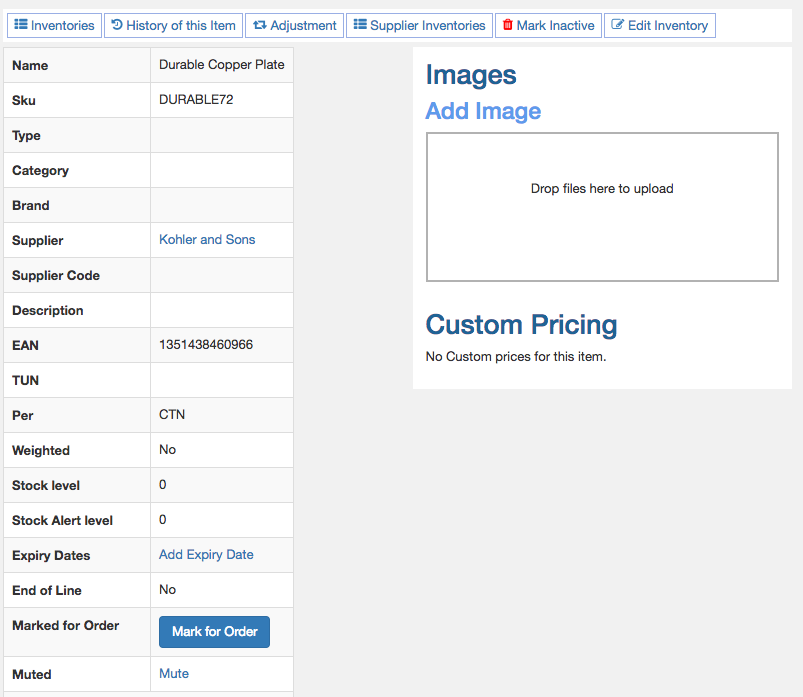Click the Edit Inventory pencil icon
Viewport: 803px width, 697px height.
point(618,25)
